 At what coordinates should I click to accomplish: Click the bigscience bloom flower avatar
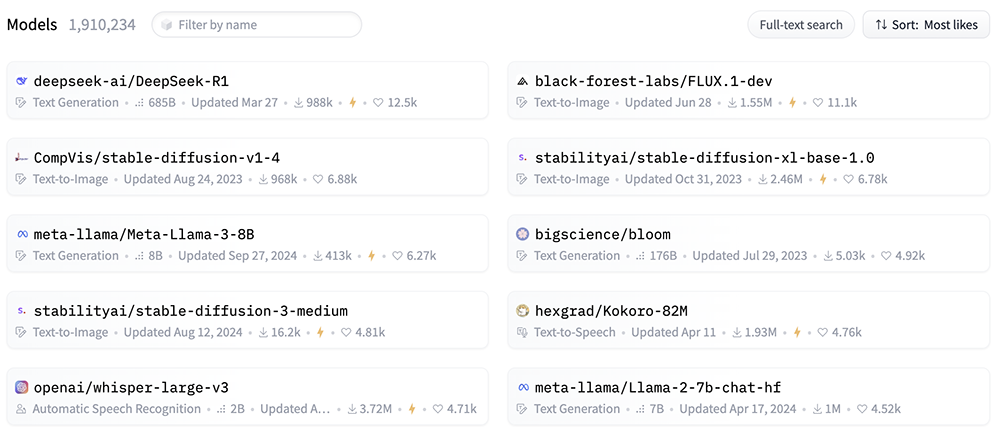[x=522, y=234]
